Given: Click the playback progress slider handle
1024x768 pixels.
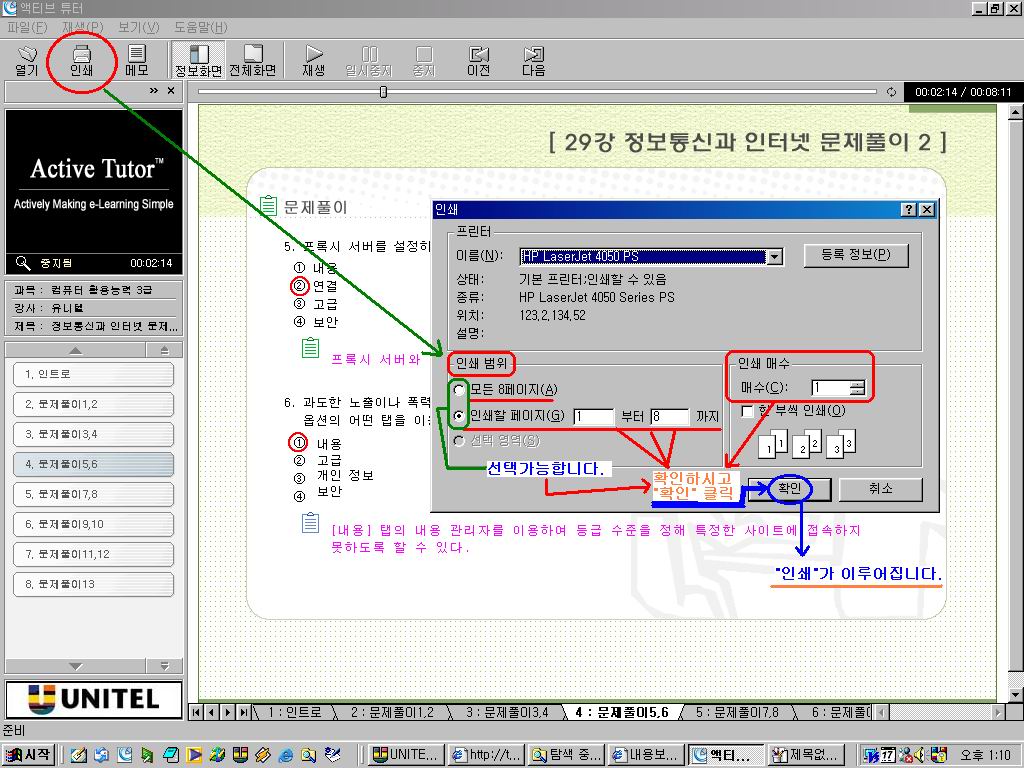Looking at the screenshot, I should (x=383, y=92).
